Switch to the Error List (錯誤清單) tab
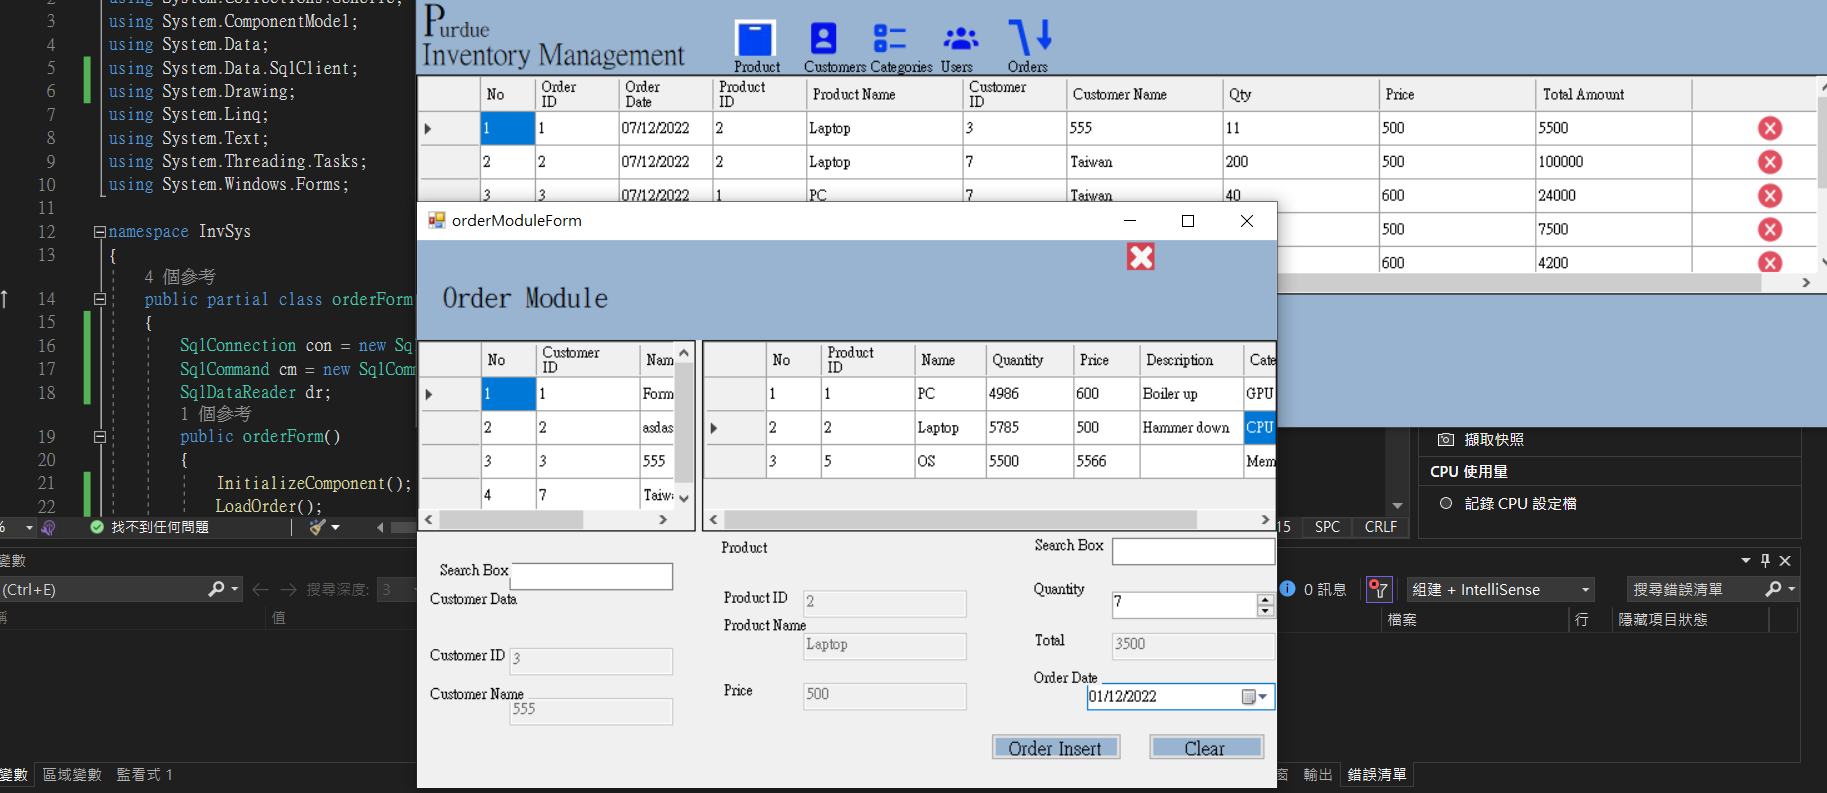The width and height of the screenshot is (1827, 793). click(x=1377, y=775)
